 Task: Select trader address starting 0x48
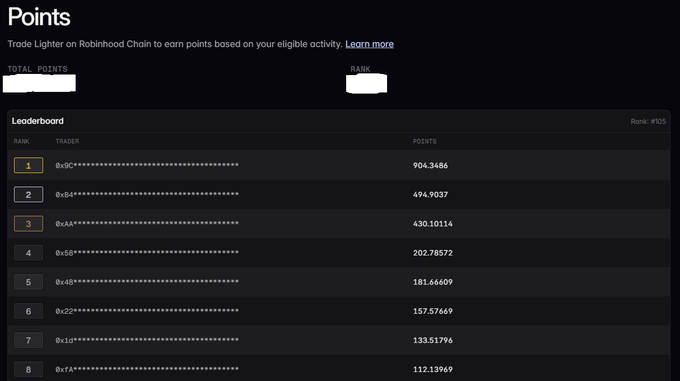point(147,282)
